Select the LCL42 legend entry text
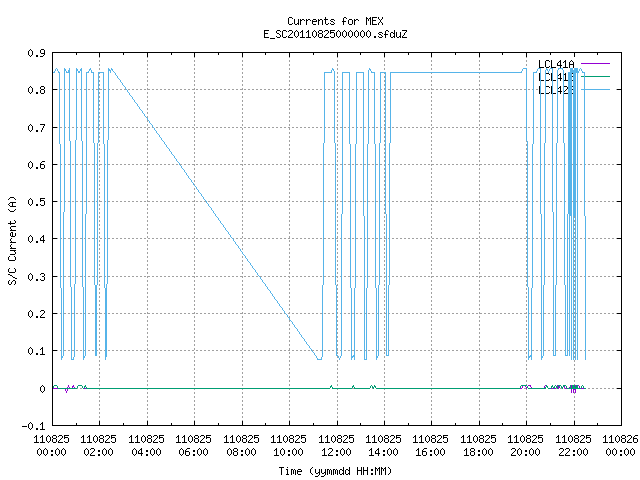The width and height of the screenshot is (640, 480). pyautogui.click(x=556, y=90)
